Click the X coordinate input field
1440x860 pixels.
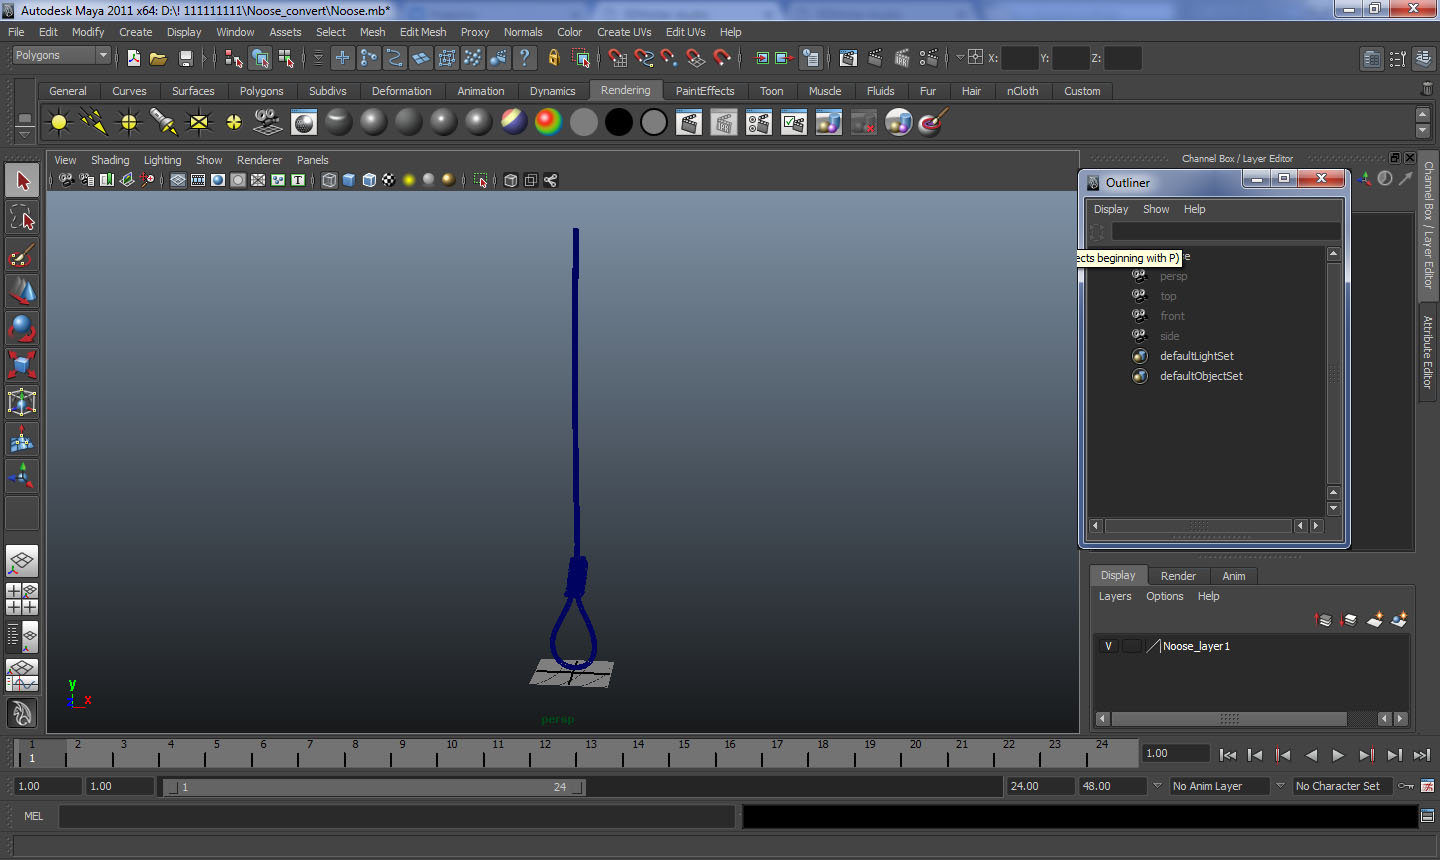1019,58
